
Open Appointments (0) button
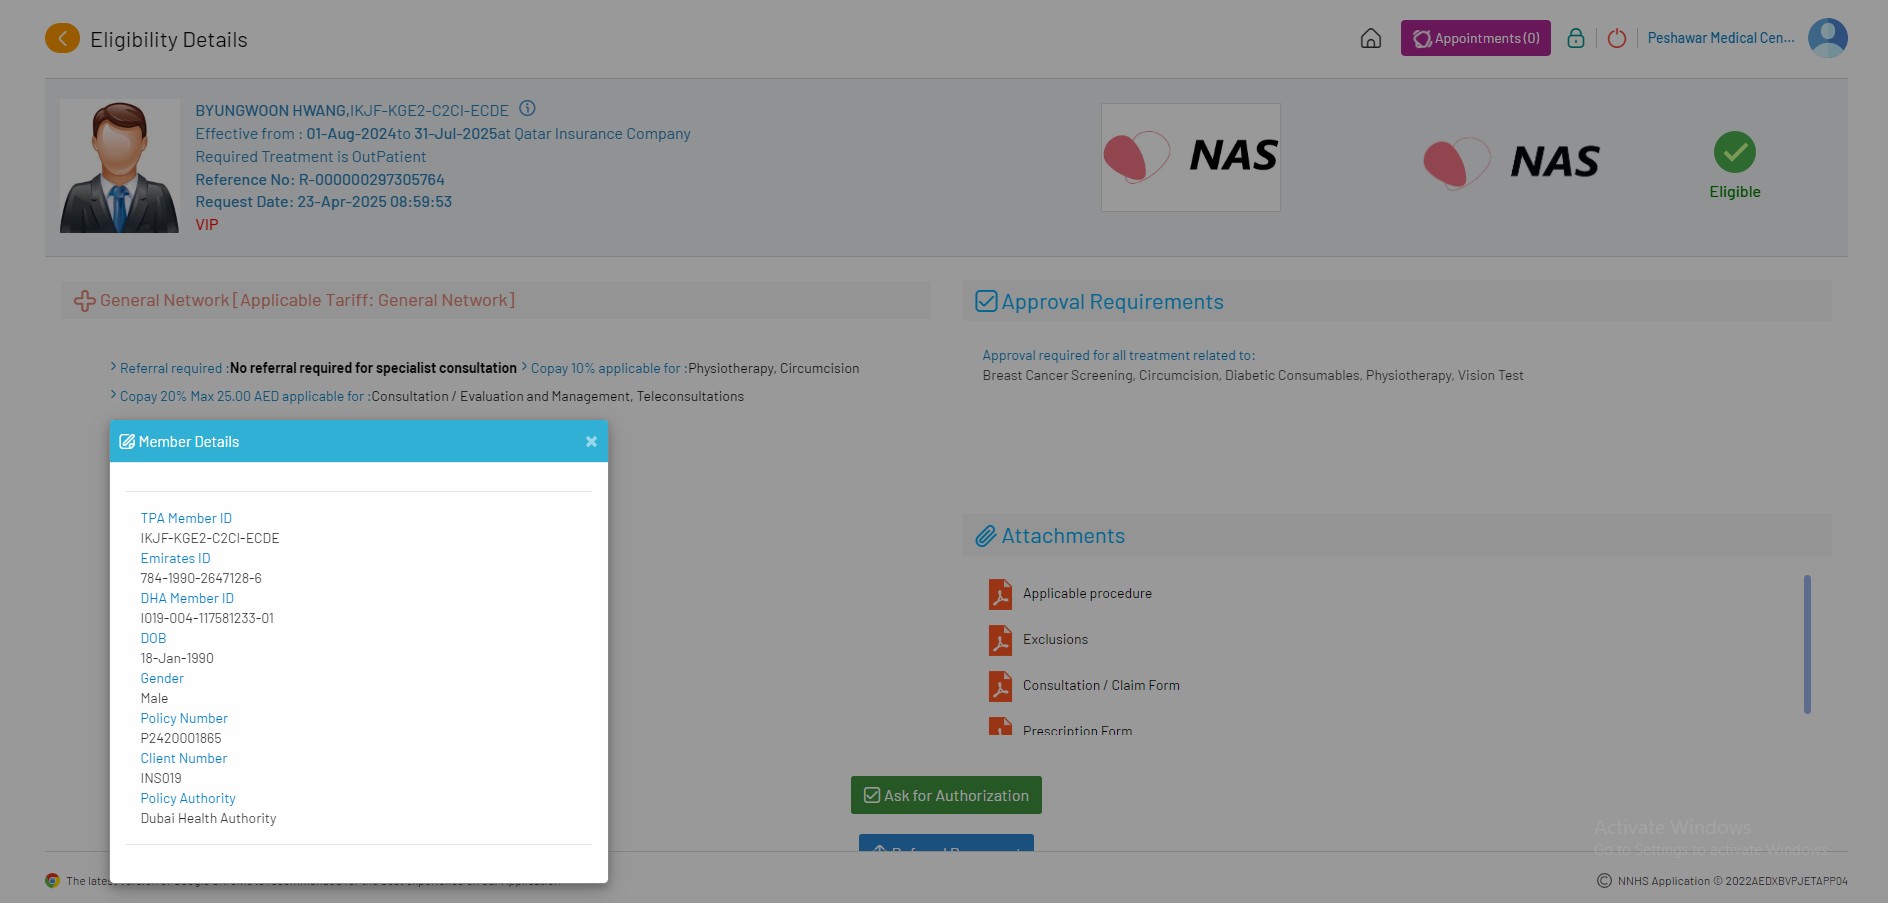1475,39
